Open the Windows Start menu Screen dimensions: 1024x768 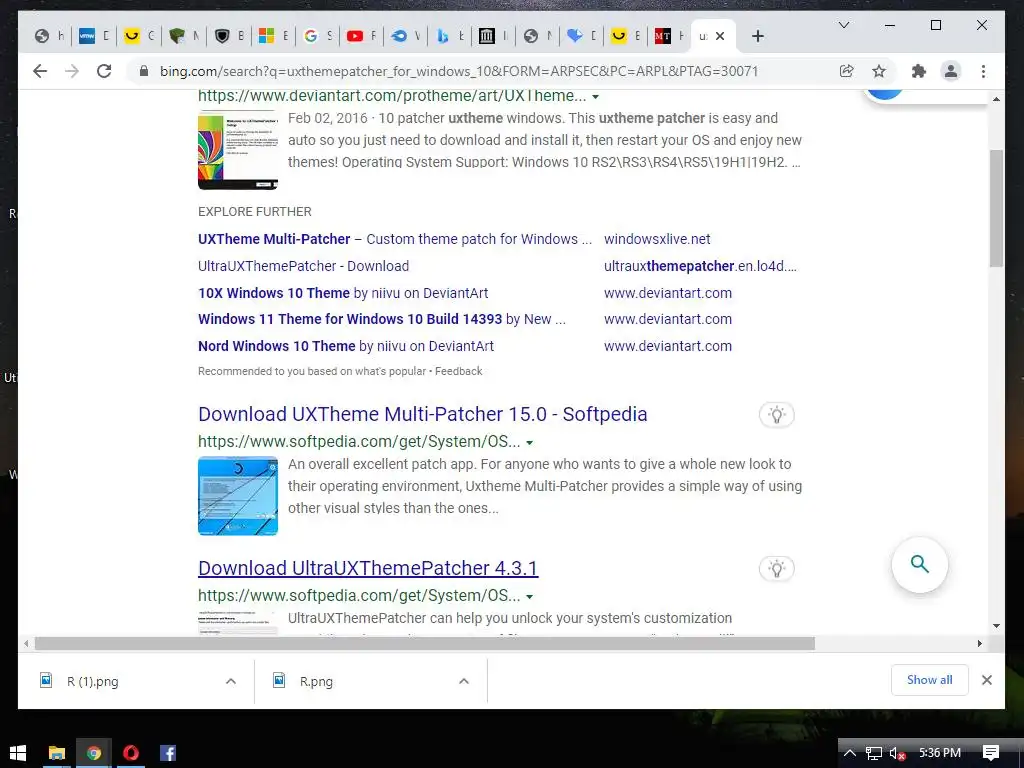coord(18,753)
